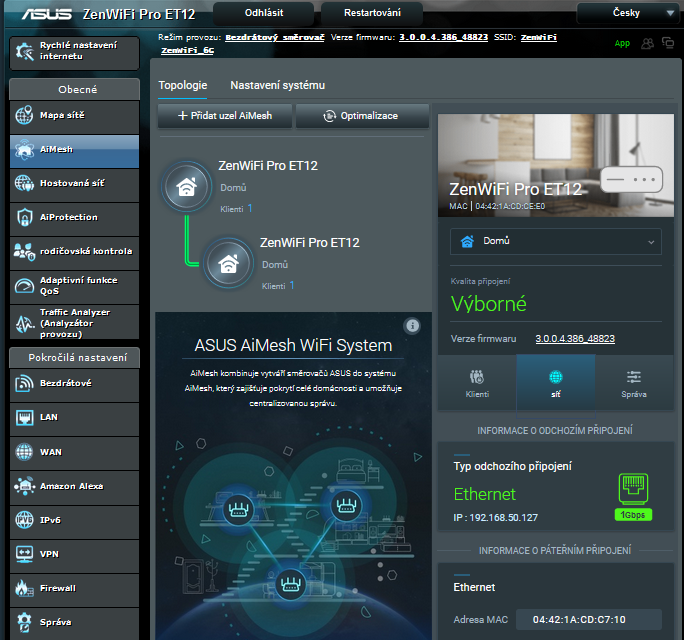Open the Domů location dropdown
This screenshot has width=684, height=640.
point(556,241)
